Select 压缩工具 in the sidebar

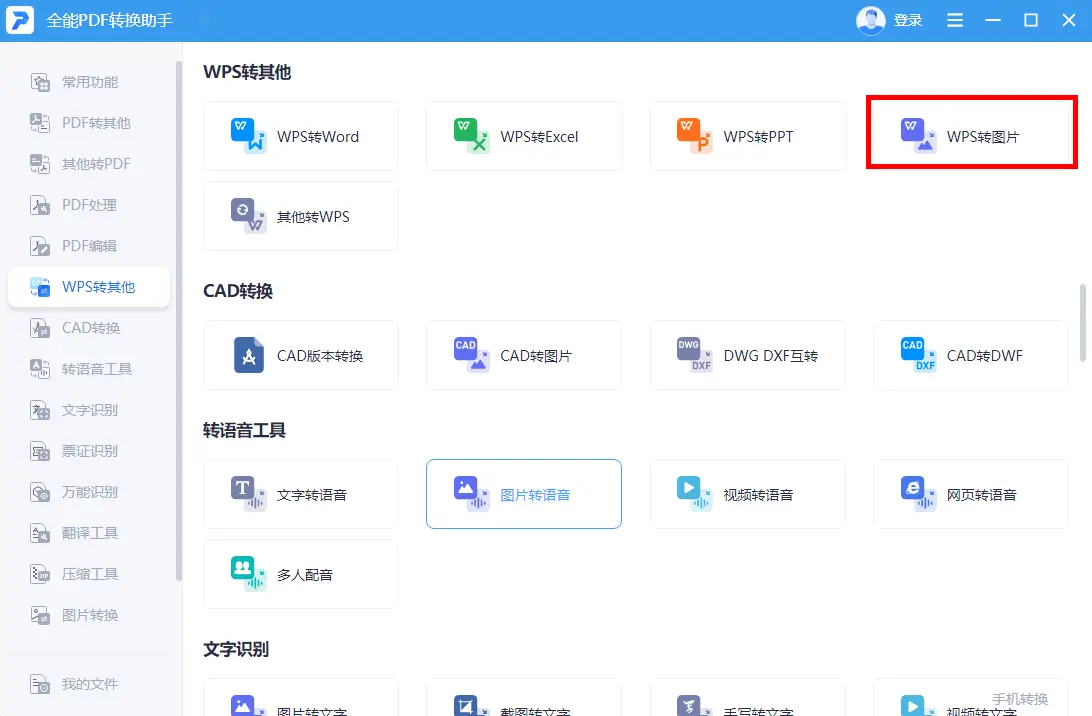[x=89, y=575]
